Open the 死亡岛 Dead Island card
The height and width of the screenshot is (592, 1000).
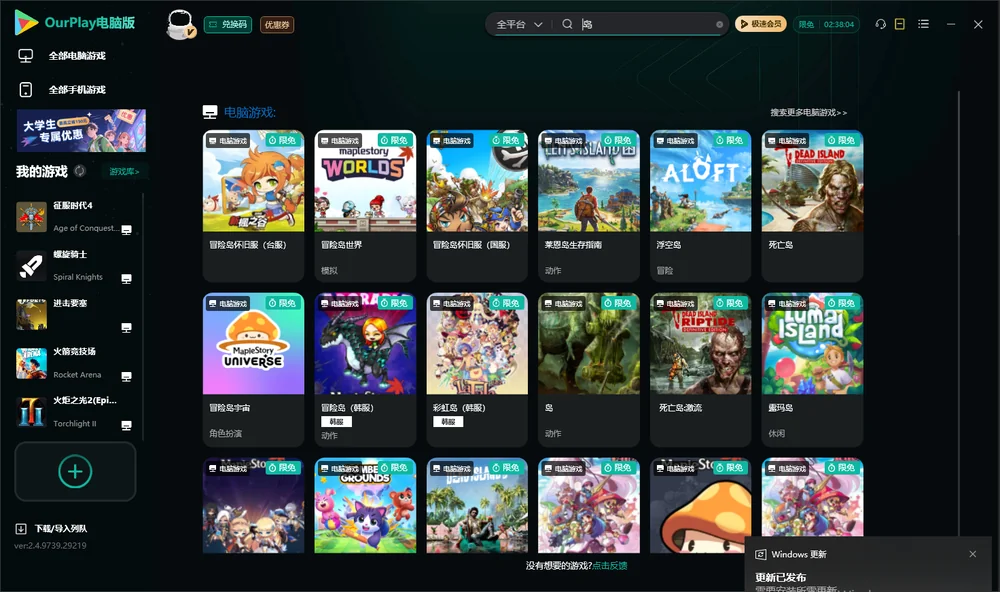point(812,205)
